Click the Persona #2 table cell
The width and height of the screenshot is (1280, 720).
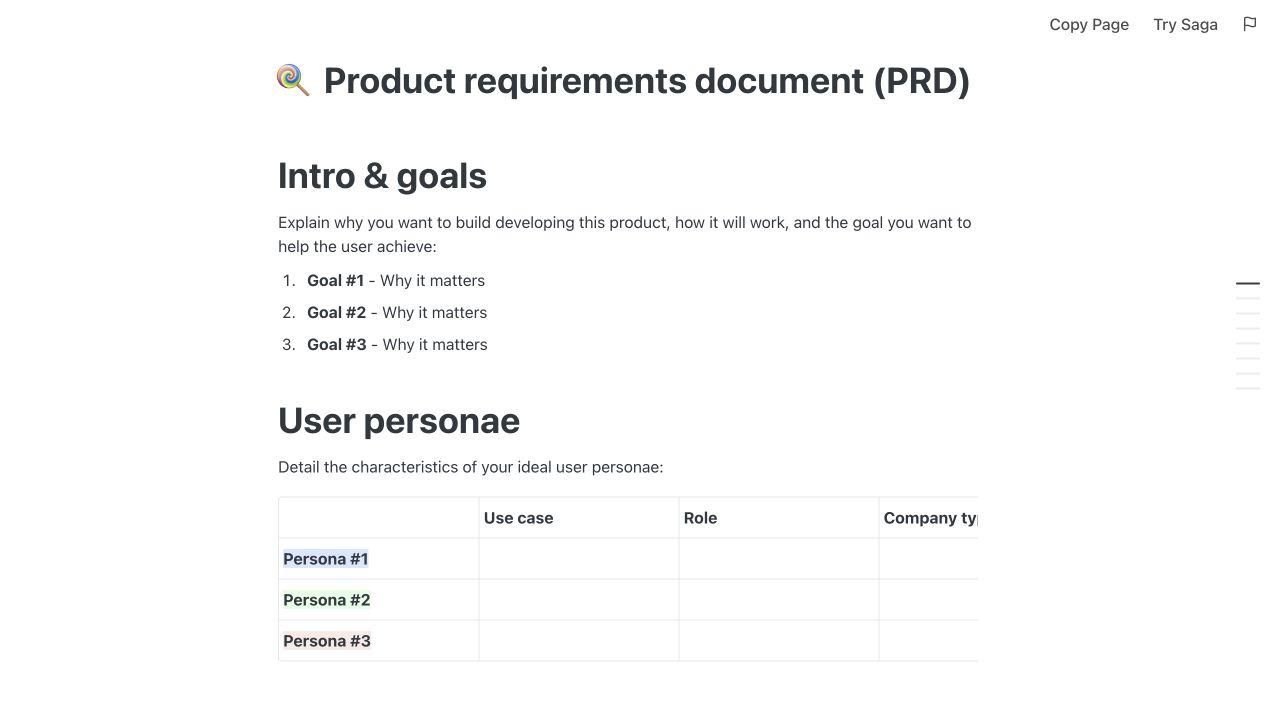coord(379,600)
